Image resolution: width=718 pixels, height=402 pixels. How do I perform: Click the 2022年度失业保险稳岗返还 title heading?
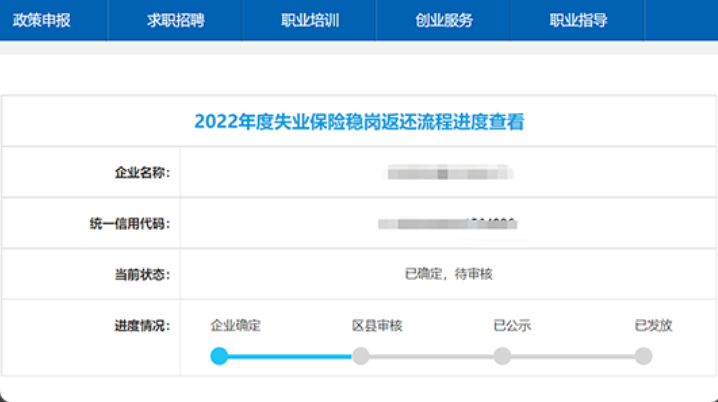click(x=359, y=122)
